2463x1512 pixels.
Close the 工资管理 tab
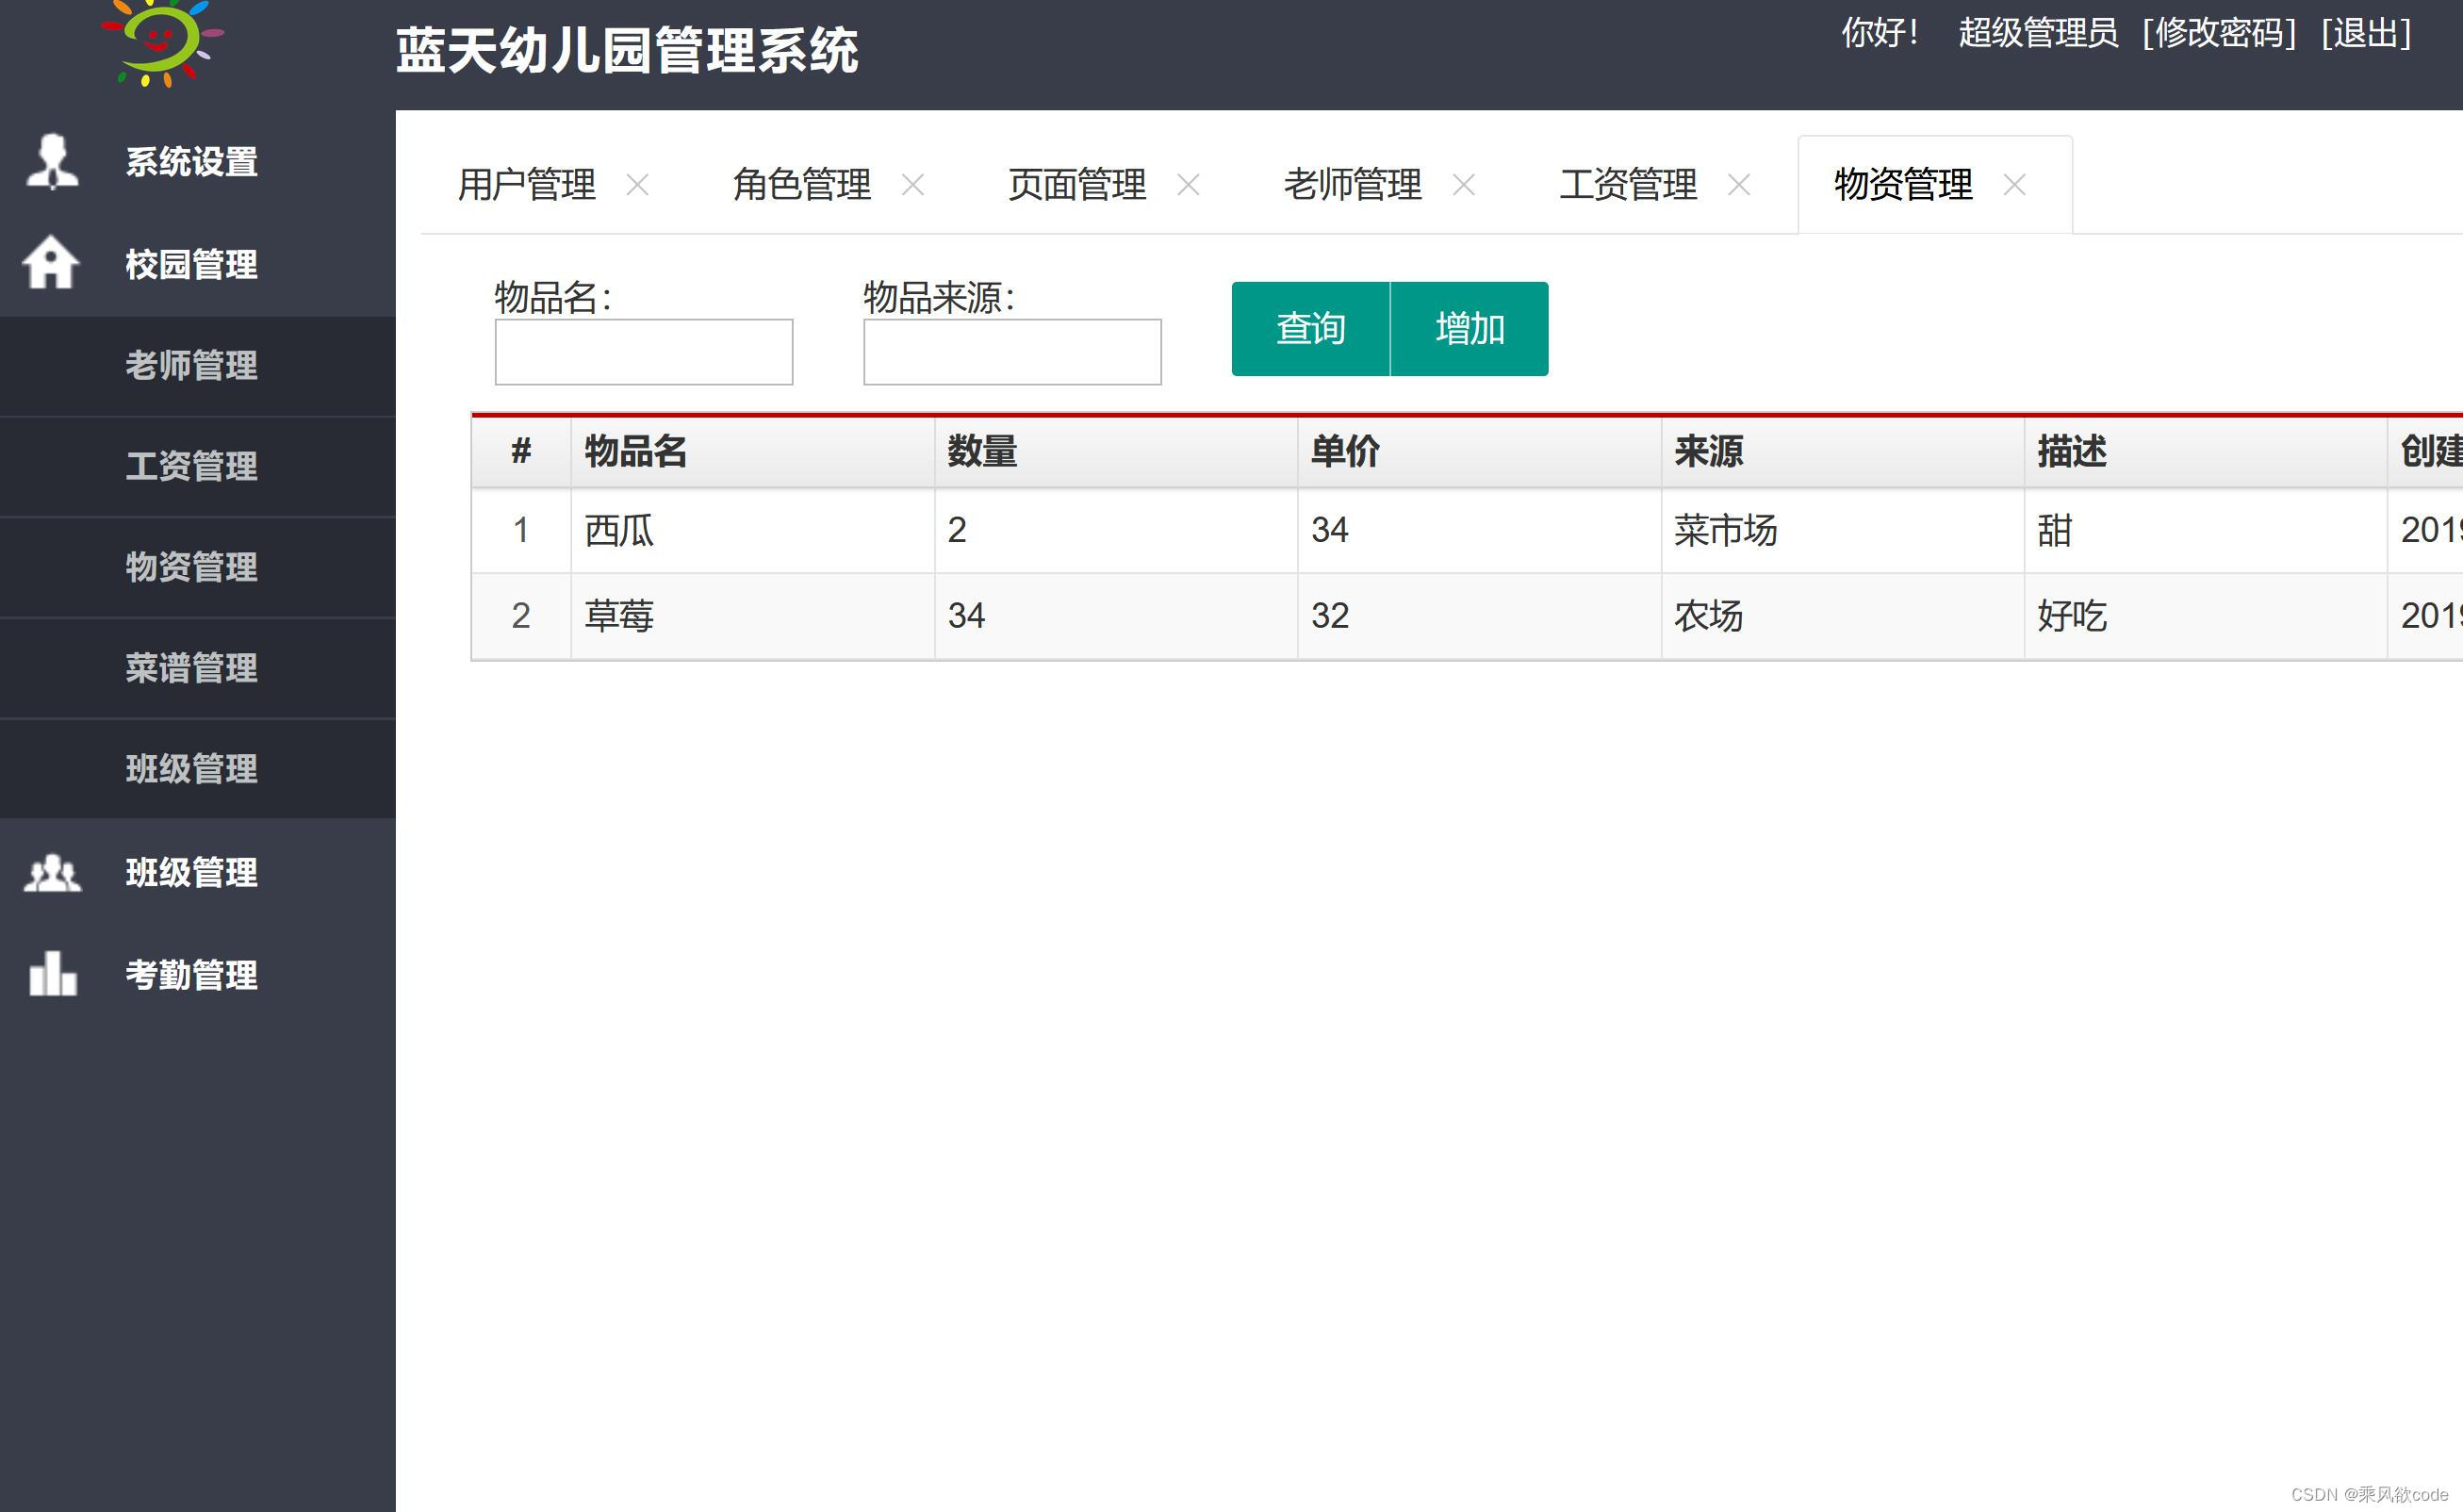coord(1739,185)
